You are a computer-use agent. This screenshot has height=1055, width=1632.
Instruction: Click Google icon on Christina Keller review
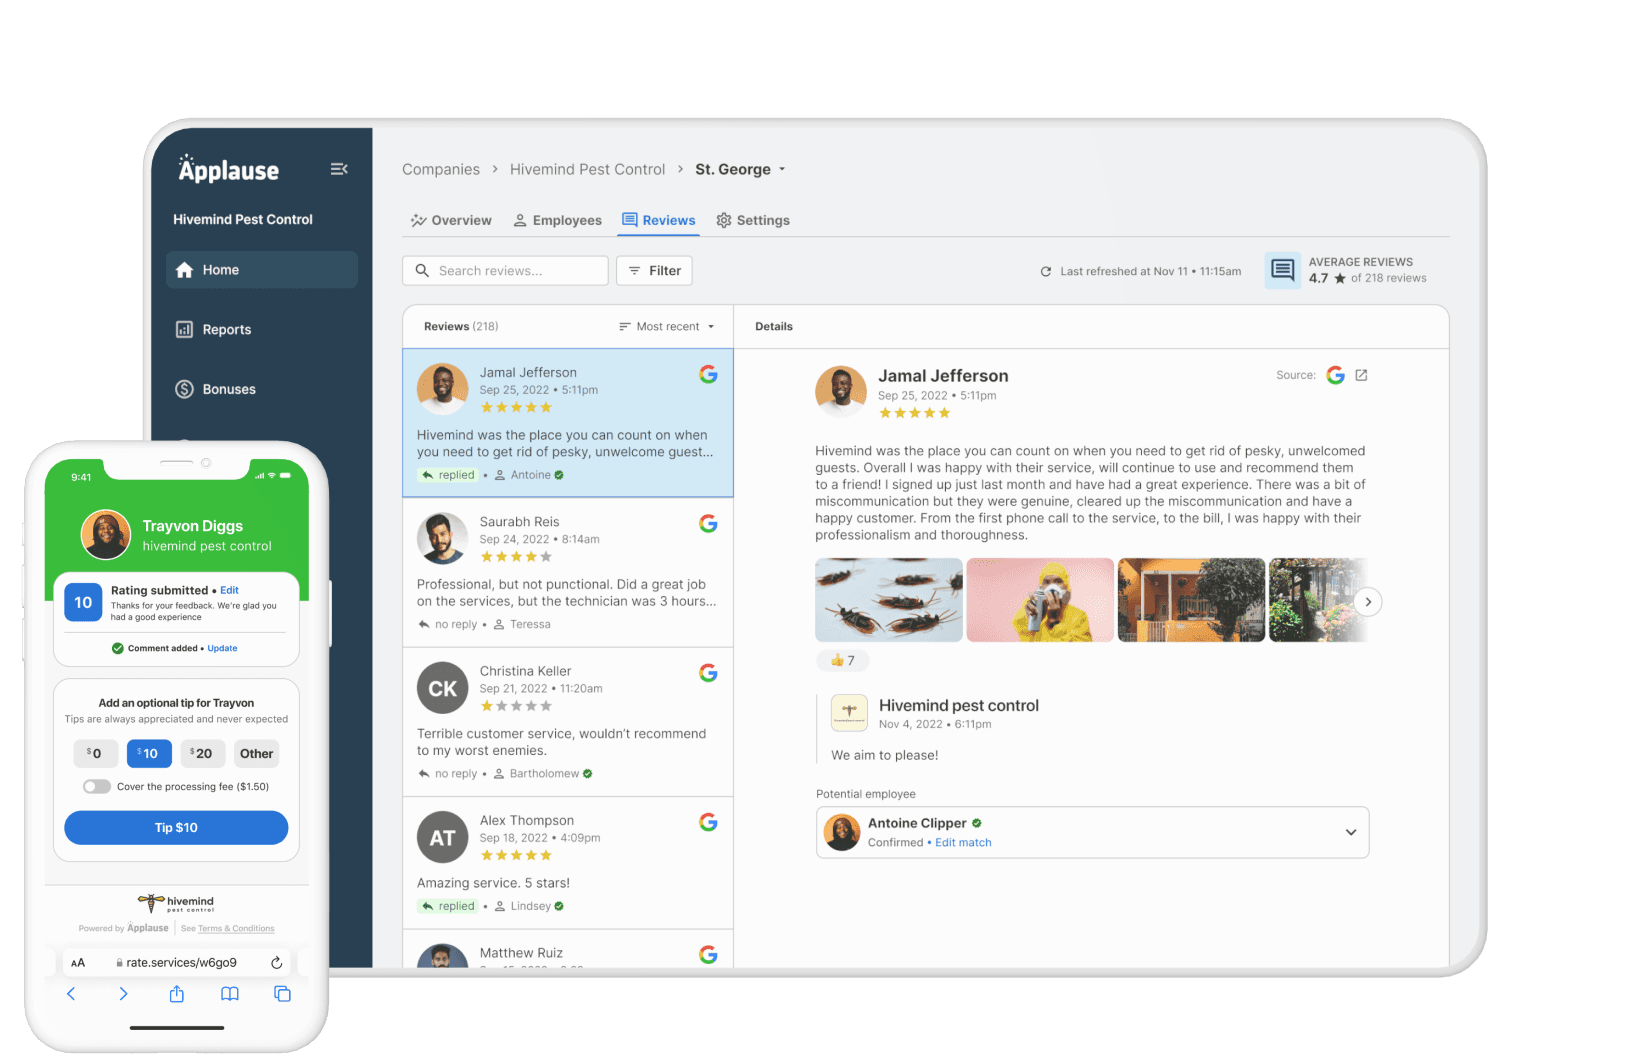tap(708, 673)
